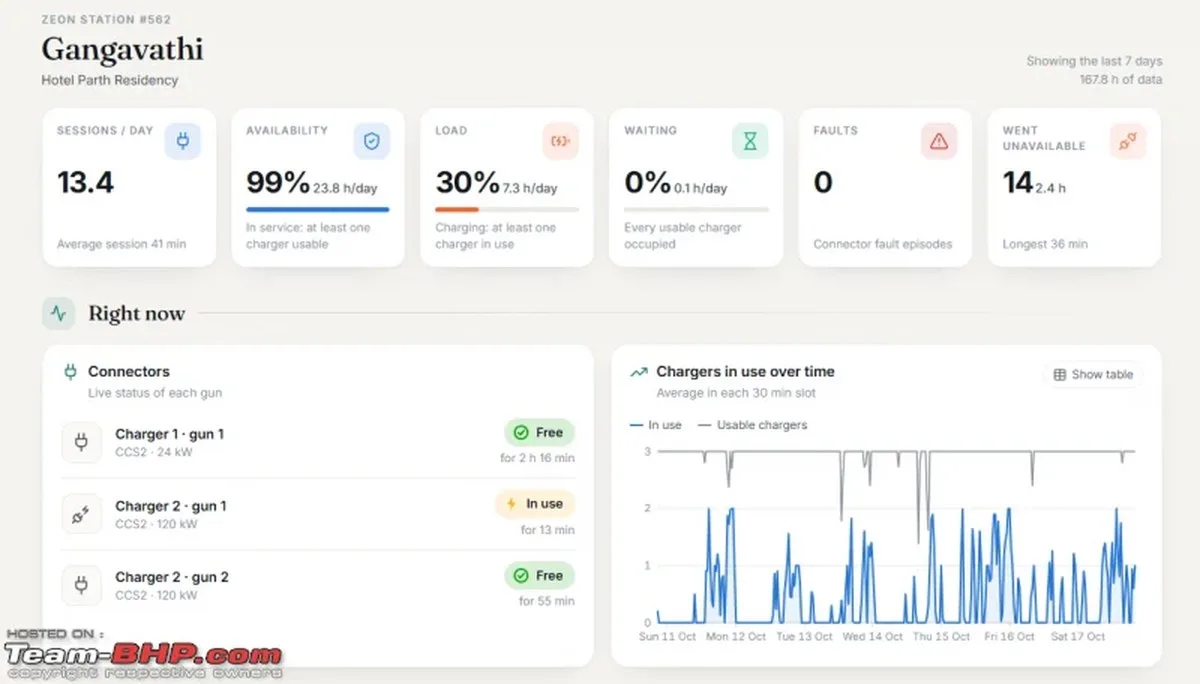Viewport: 1200px width, 684px height.
Task: Click the green plug icon beside Connectors heading
Action: click(70, 372)
